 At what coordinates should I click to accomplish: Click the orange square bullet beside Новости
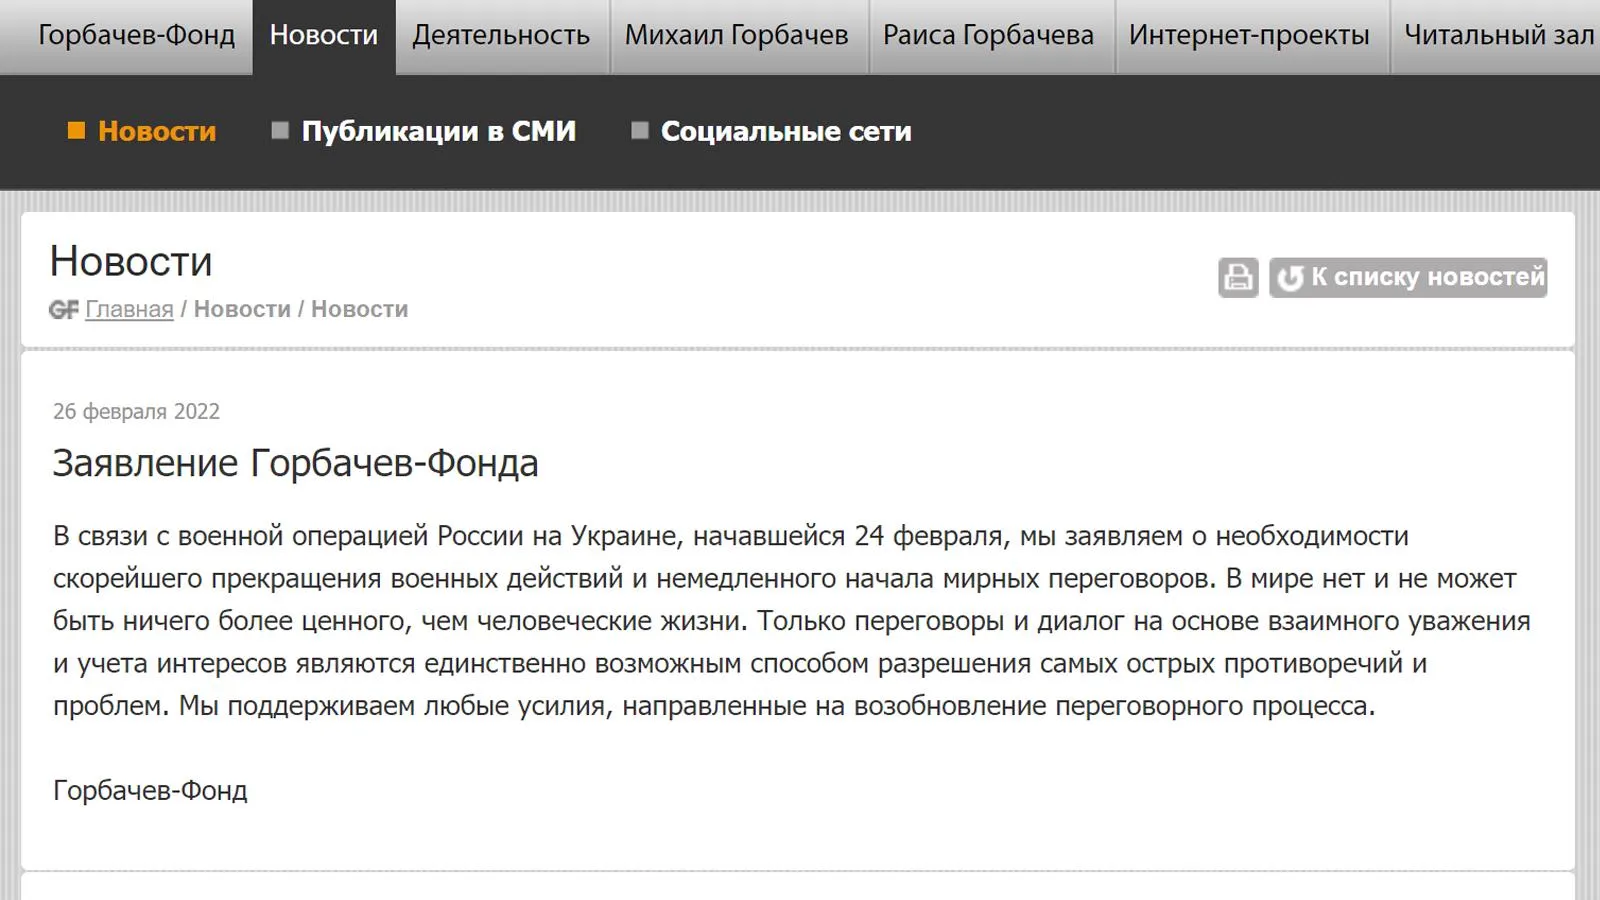[76, 130]
